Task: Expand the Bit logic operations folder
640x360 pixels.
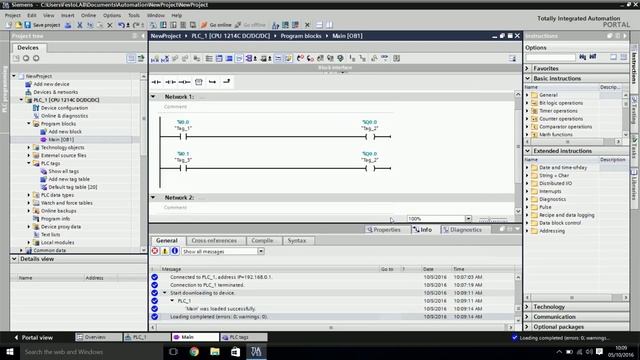Action: [x=527, y=103]
